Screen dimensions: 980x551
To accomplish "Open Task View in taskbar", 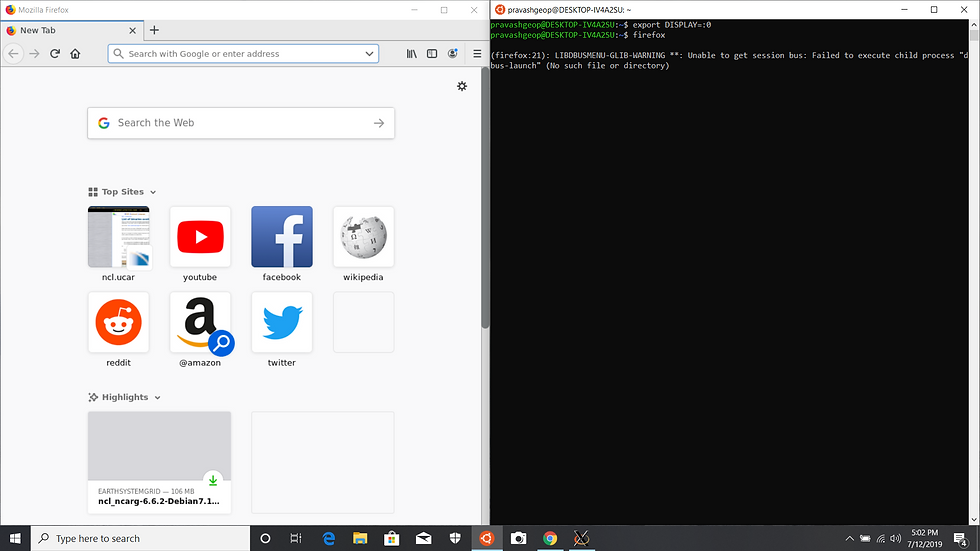I will tap(296, 539).
